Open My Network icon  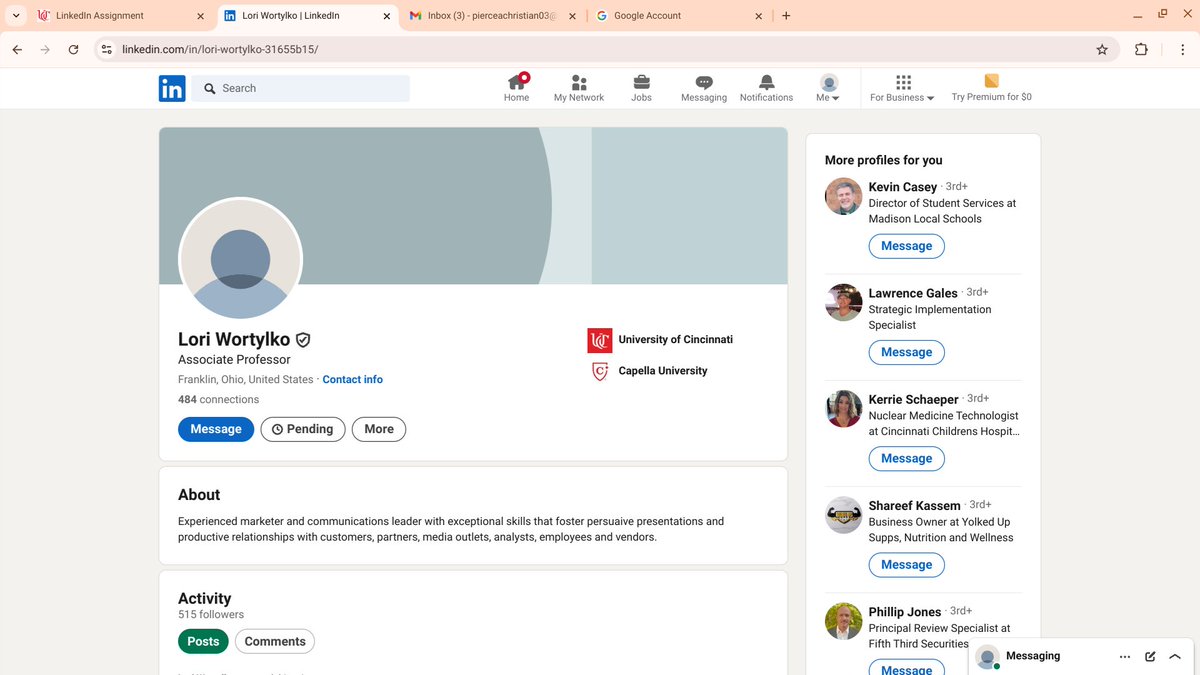[x=579, y=88]
